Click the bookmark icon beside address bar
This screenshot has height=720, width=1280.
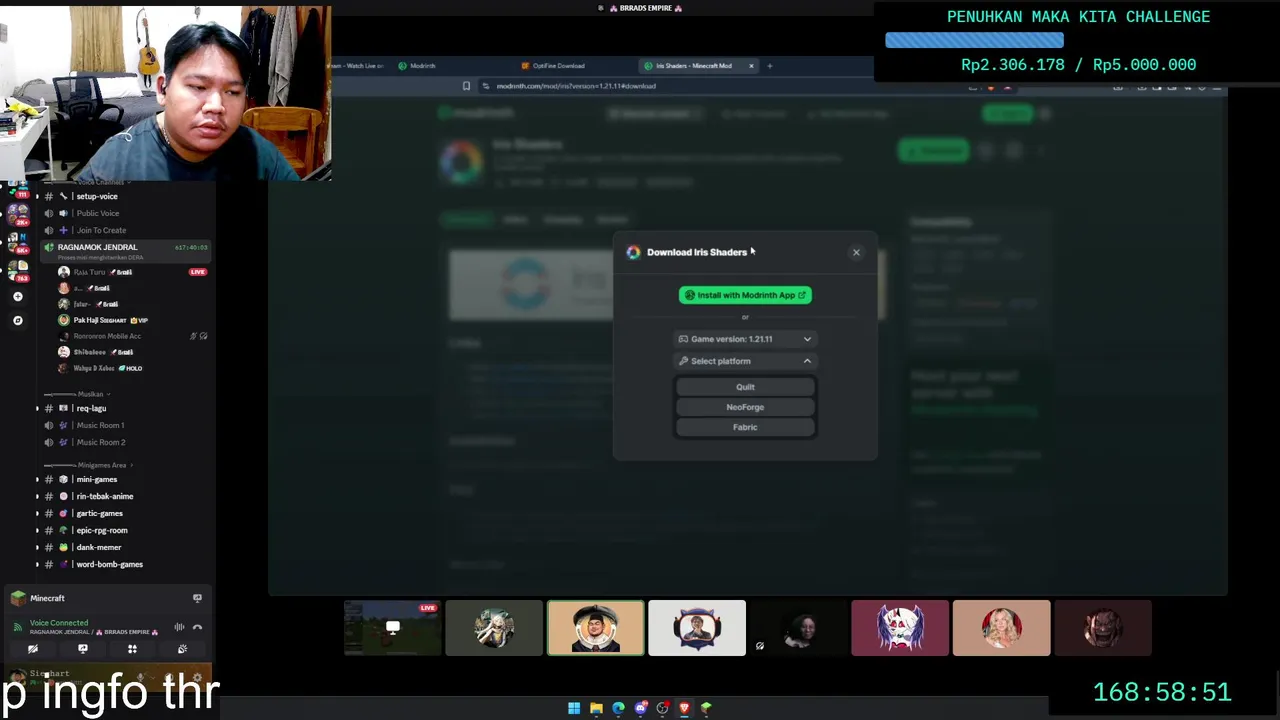coord(466,86)
